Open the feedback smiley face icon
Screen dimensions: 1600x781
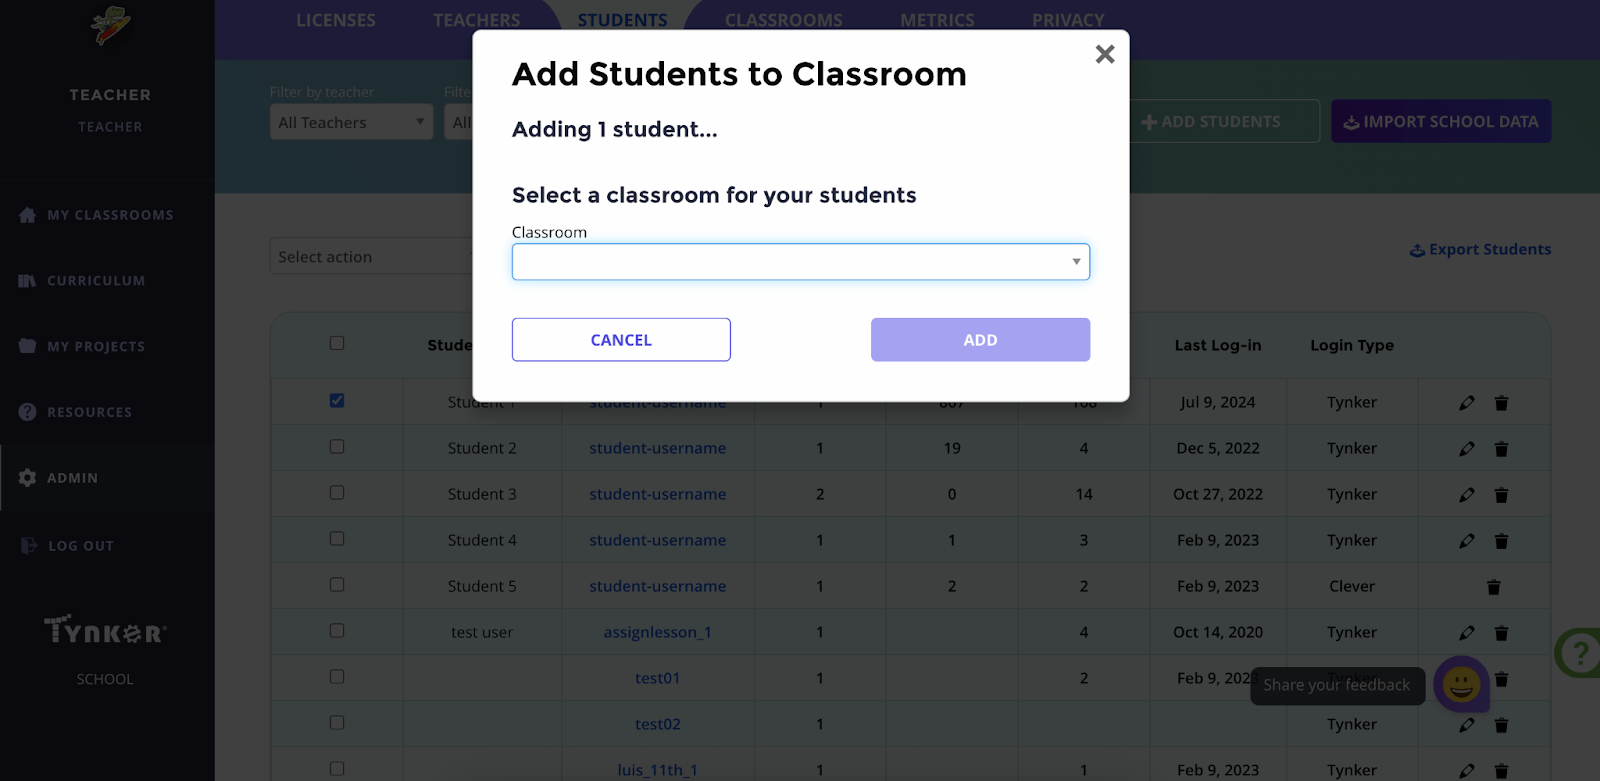point(1461,684)
